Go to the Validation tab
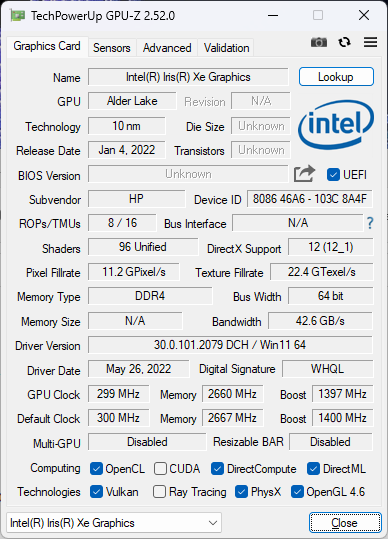Image resolution: width=388 pixels, height=539 pixels. click(x=226, y=48)
